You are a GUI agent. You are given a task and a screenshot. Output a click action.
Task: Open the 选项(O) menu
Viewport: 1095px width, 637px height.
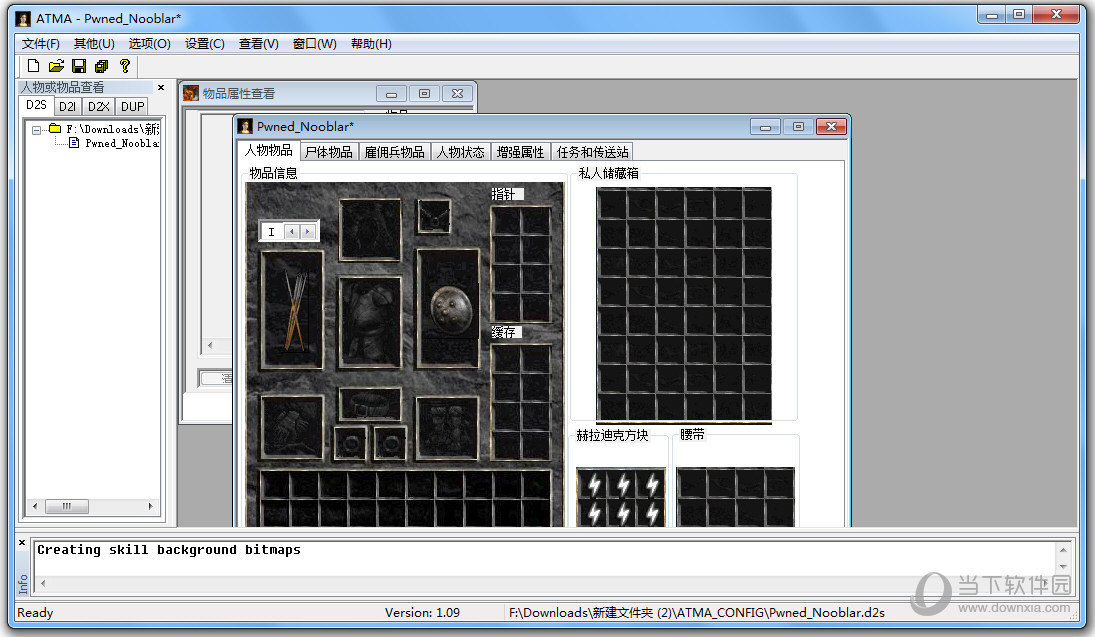pyautogui.click(x=149, y=43)
